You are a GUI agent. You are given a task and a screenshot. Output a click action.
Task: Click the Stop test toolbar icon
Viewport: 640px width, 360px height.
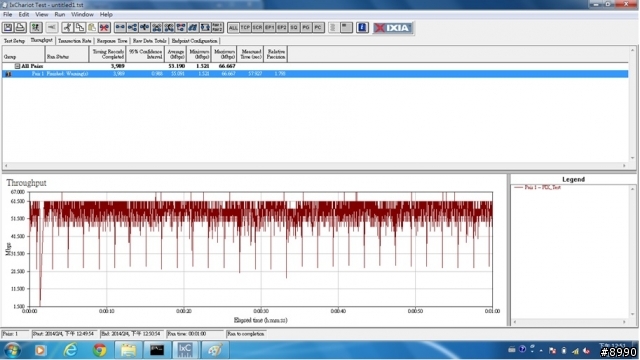[x=52, y=27]
